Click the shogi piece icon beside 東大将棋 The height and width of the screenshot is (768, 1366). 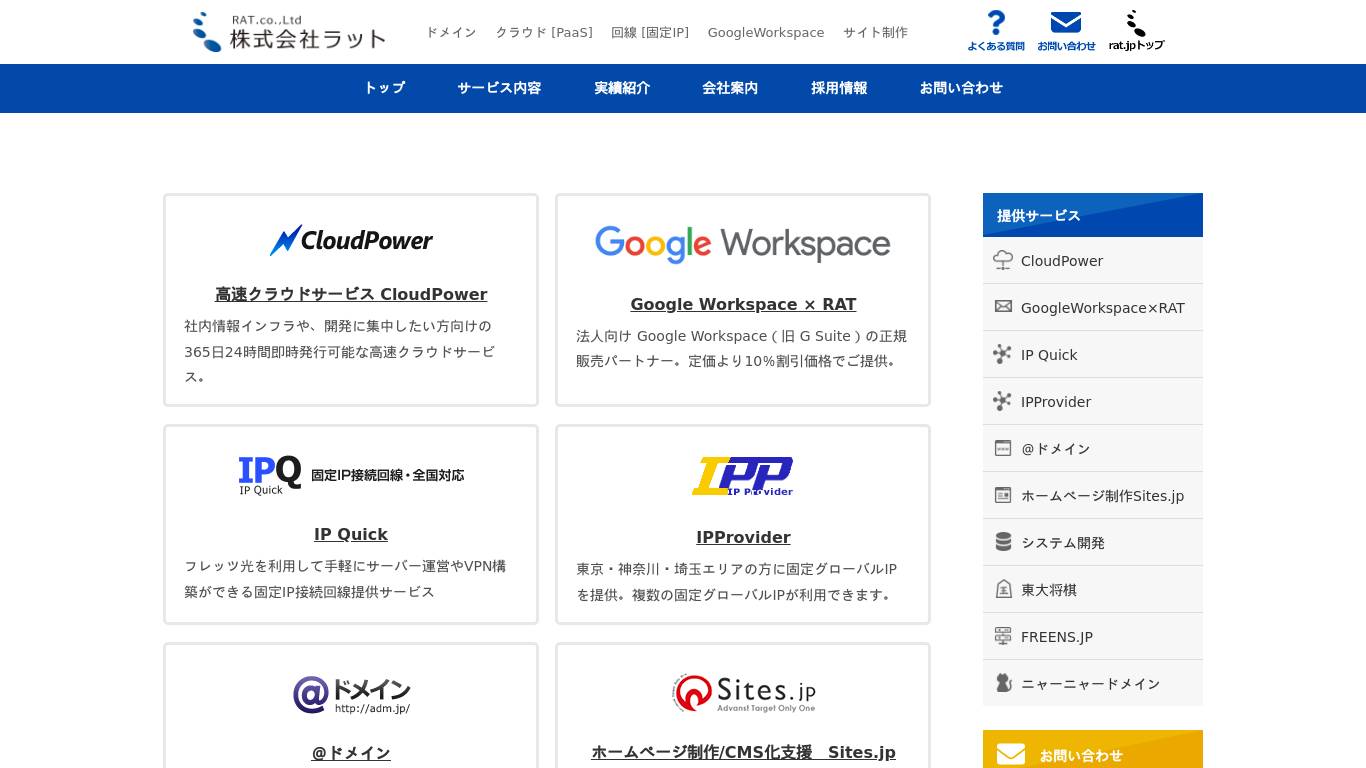(x=1003, y=589)
